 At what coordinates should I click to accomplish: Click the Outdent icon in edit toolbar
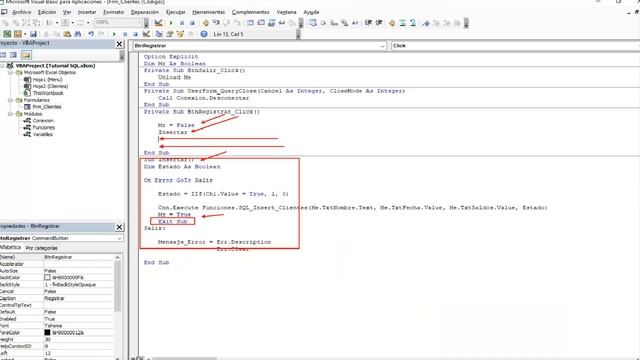click(379, 23)
